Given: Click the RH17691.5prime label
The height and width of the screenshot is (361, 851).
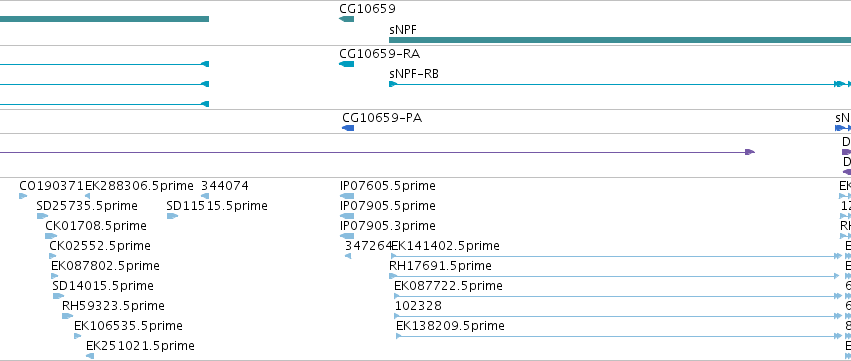Looking at the screenshot, I should click(x=440, y=266).
